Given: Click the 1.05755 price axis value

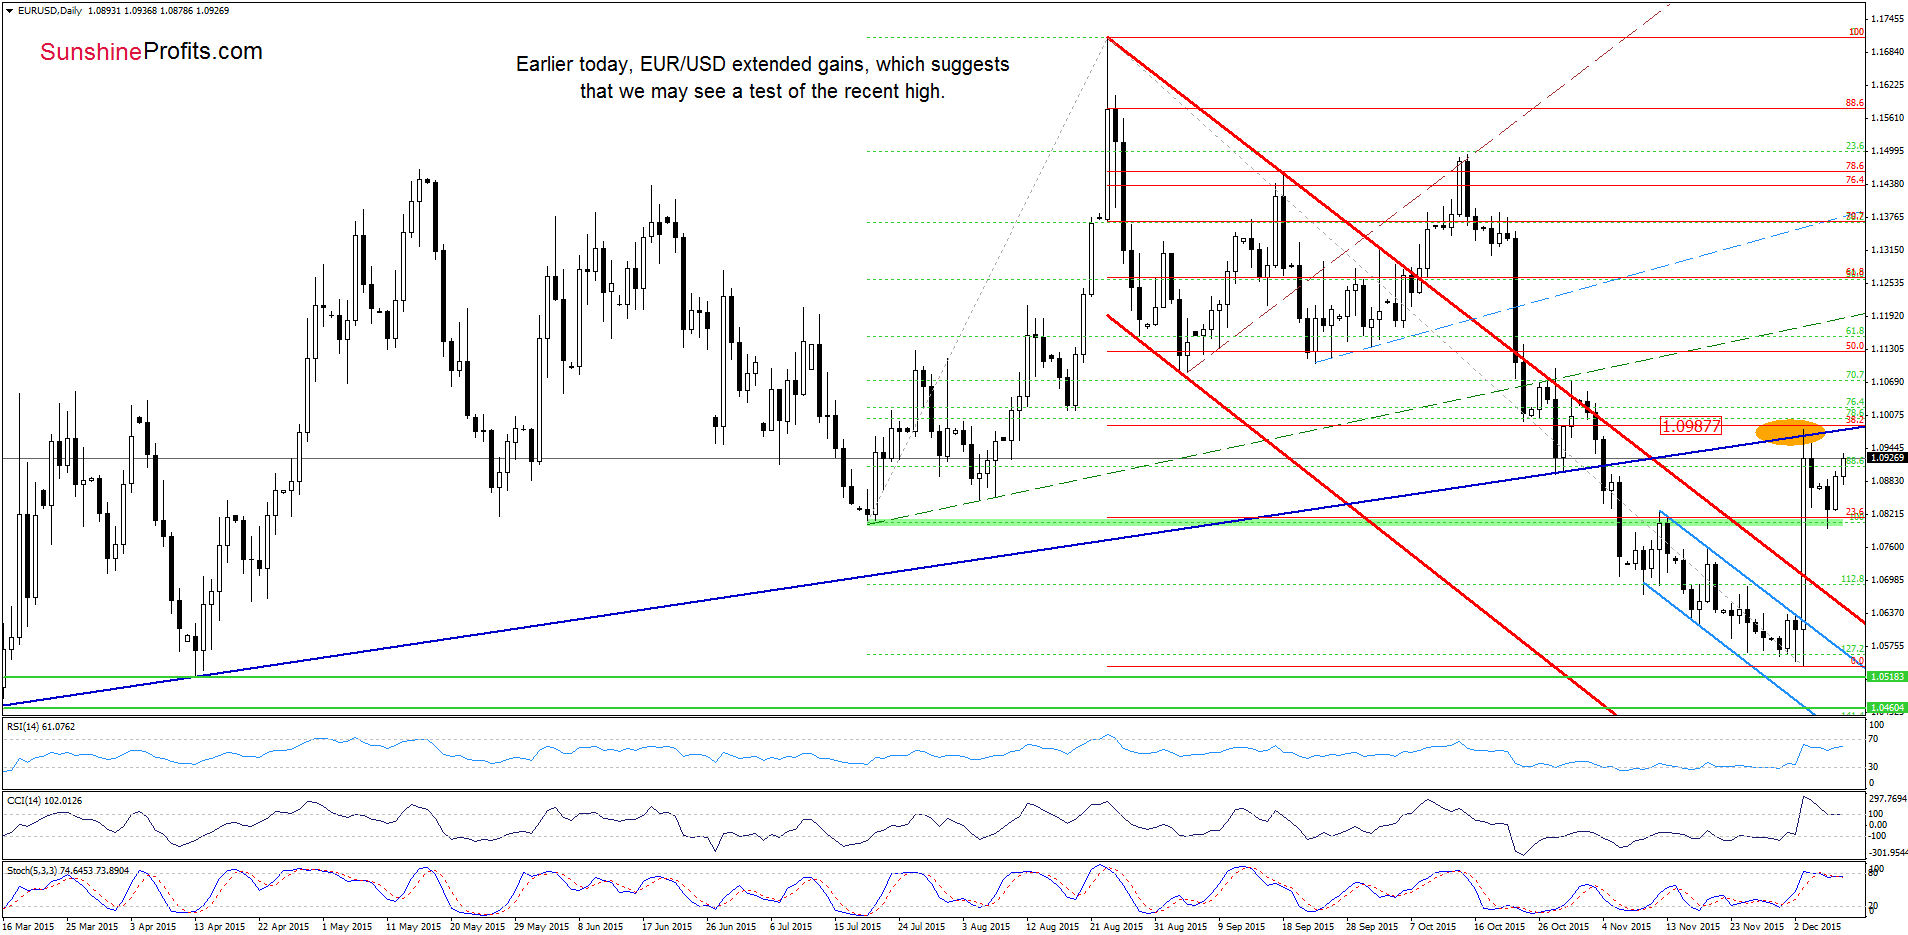Looking at the screenshot, I should click(x=1887, y=646).
